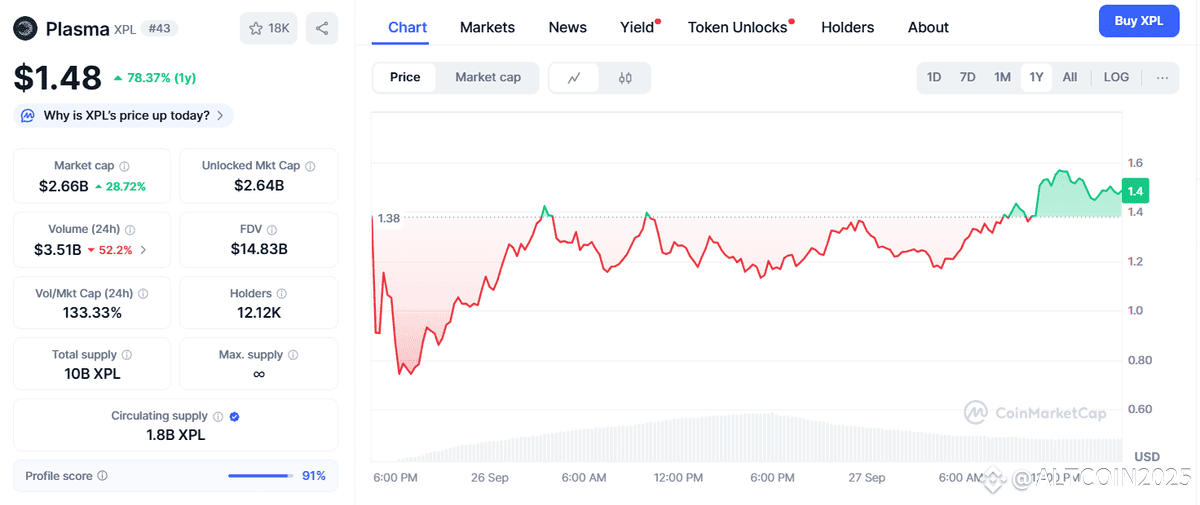Switch to candlestick chart icon
The image size is (1200, 505).
[x=625, y=78]
